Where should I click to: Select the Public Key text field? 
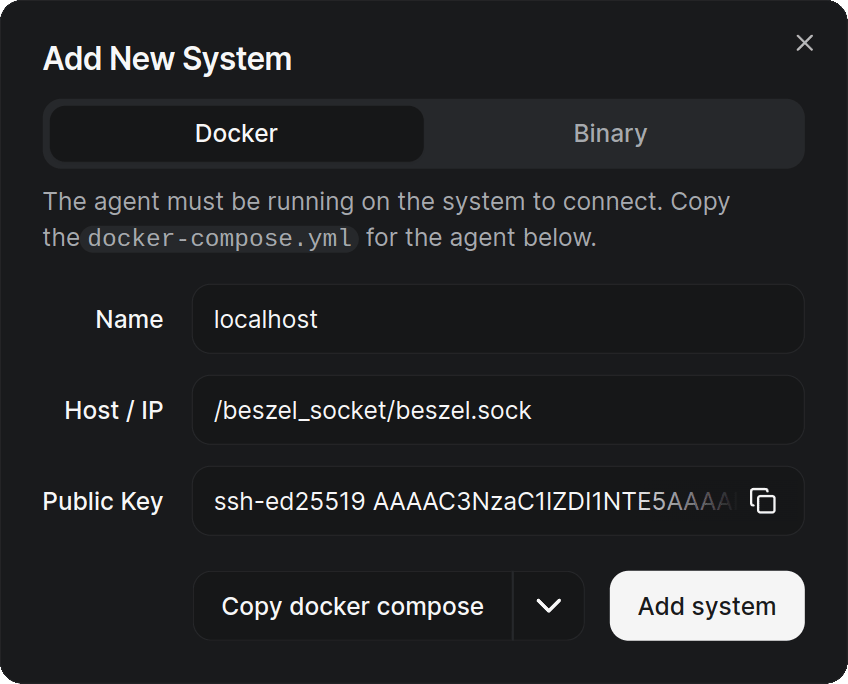click(470, 501)
